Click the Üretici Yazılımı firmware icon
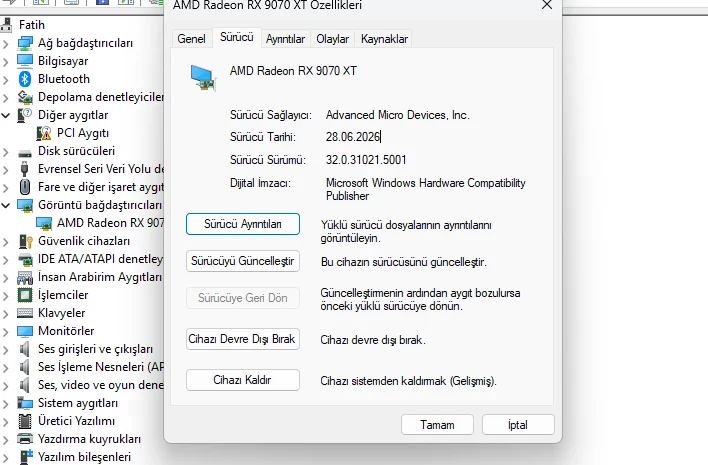The width and height of the screenshot is (708, 465). [25, 421]
